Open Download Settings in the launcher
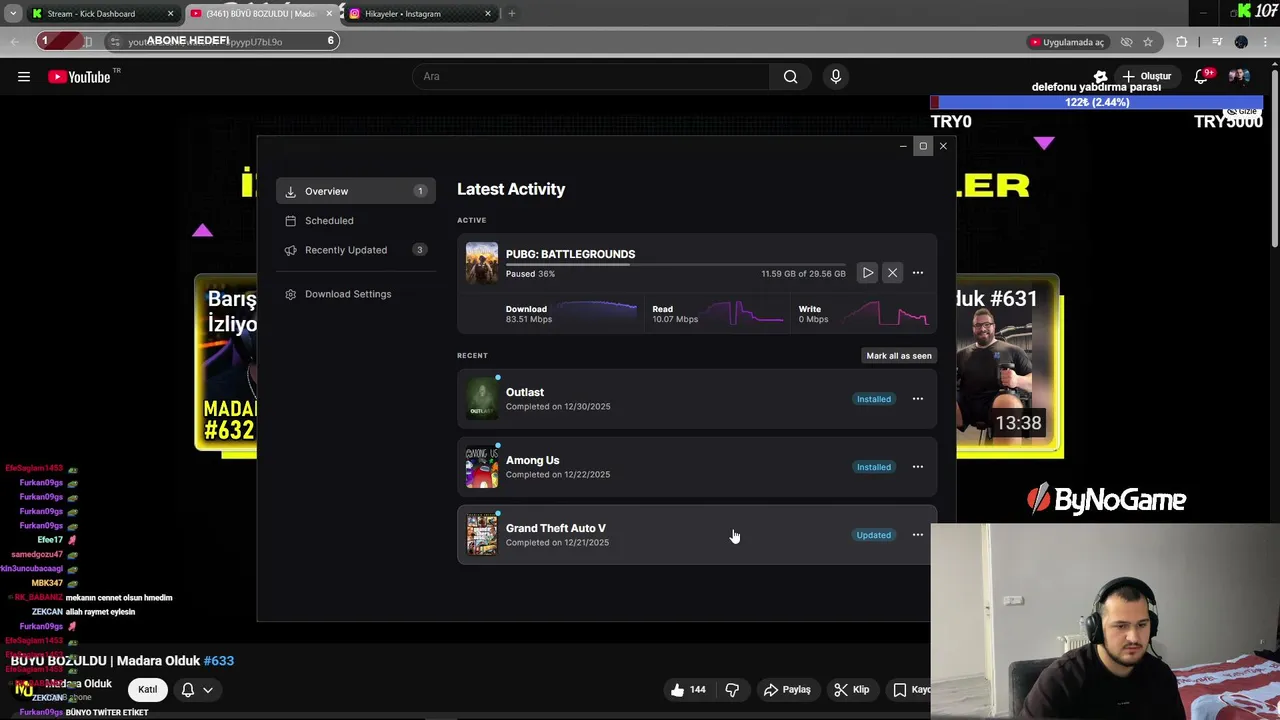1280x720 pixels. 355,294
